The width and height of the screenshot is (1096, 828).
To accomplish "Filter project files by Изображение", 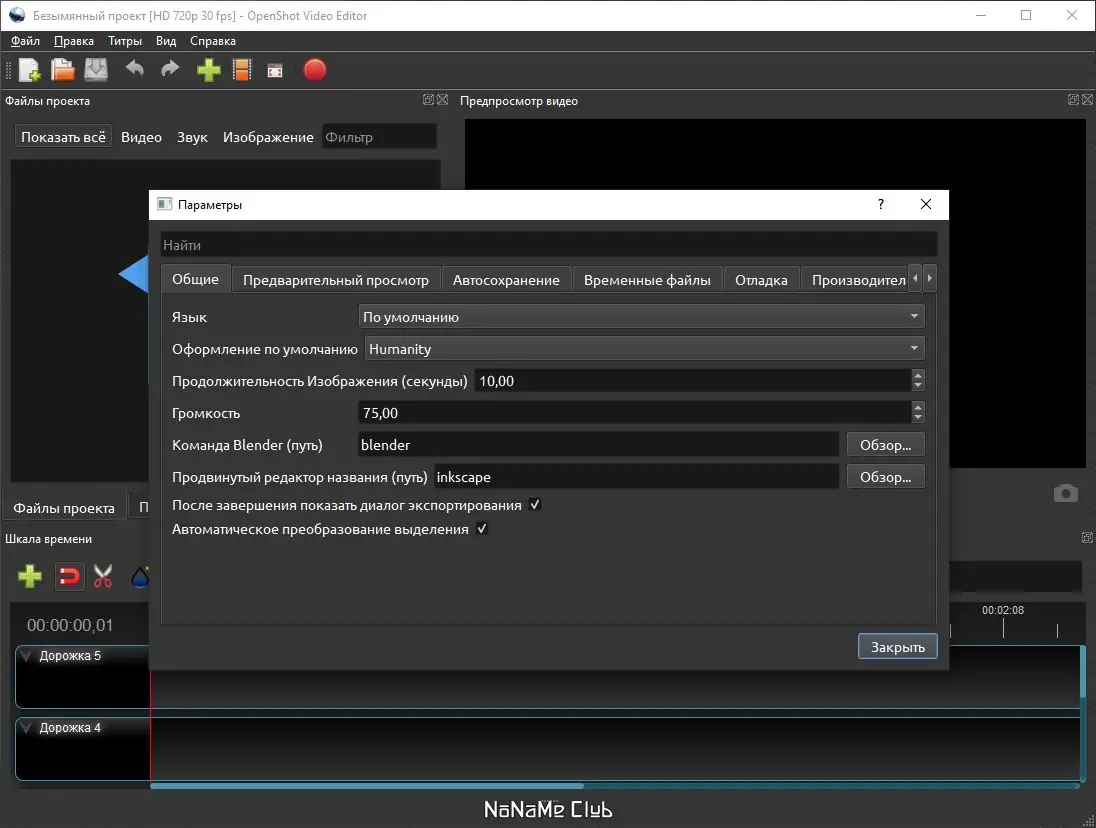I will click(x=268, y=137).
